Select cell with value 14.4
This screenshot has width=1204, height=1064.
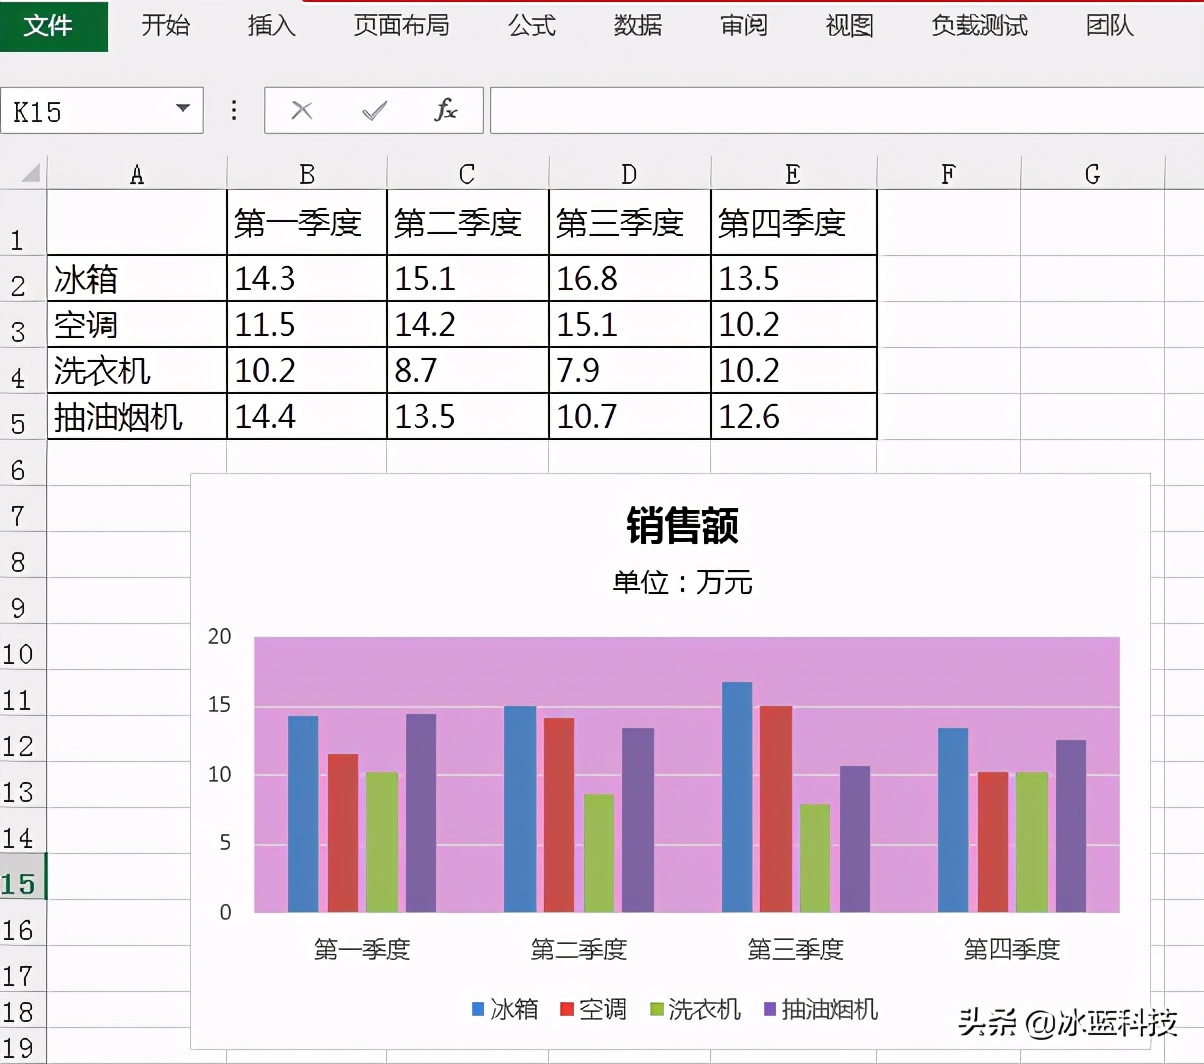[x=307, y=416]
